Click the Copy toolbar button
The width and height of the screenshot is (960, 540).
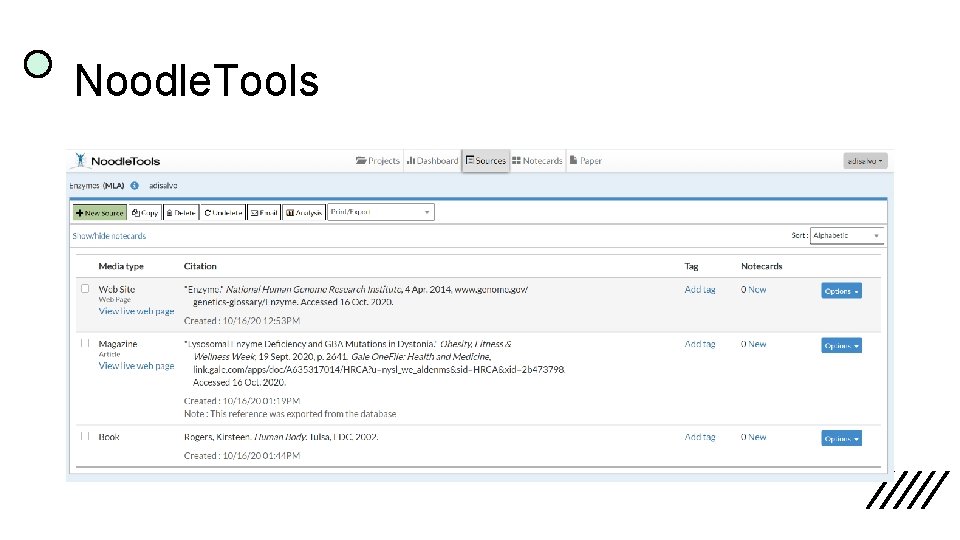pos(145,212)
